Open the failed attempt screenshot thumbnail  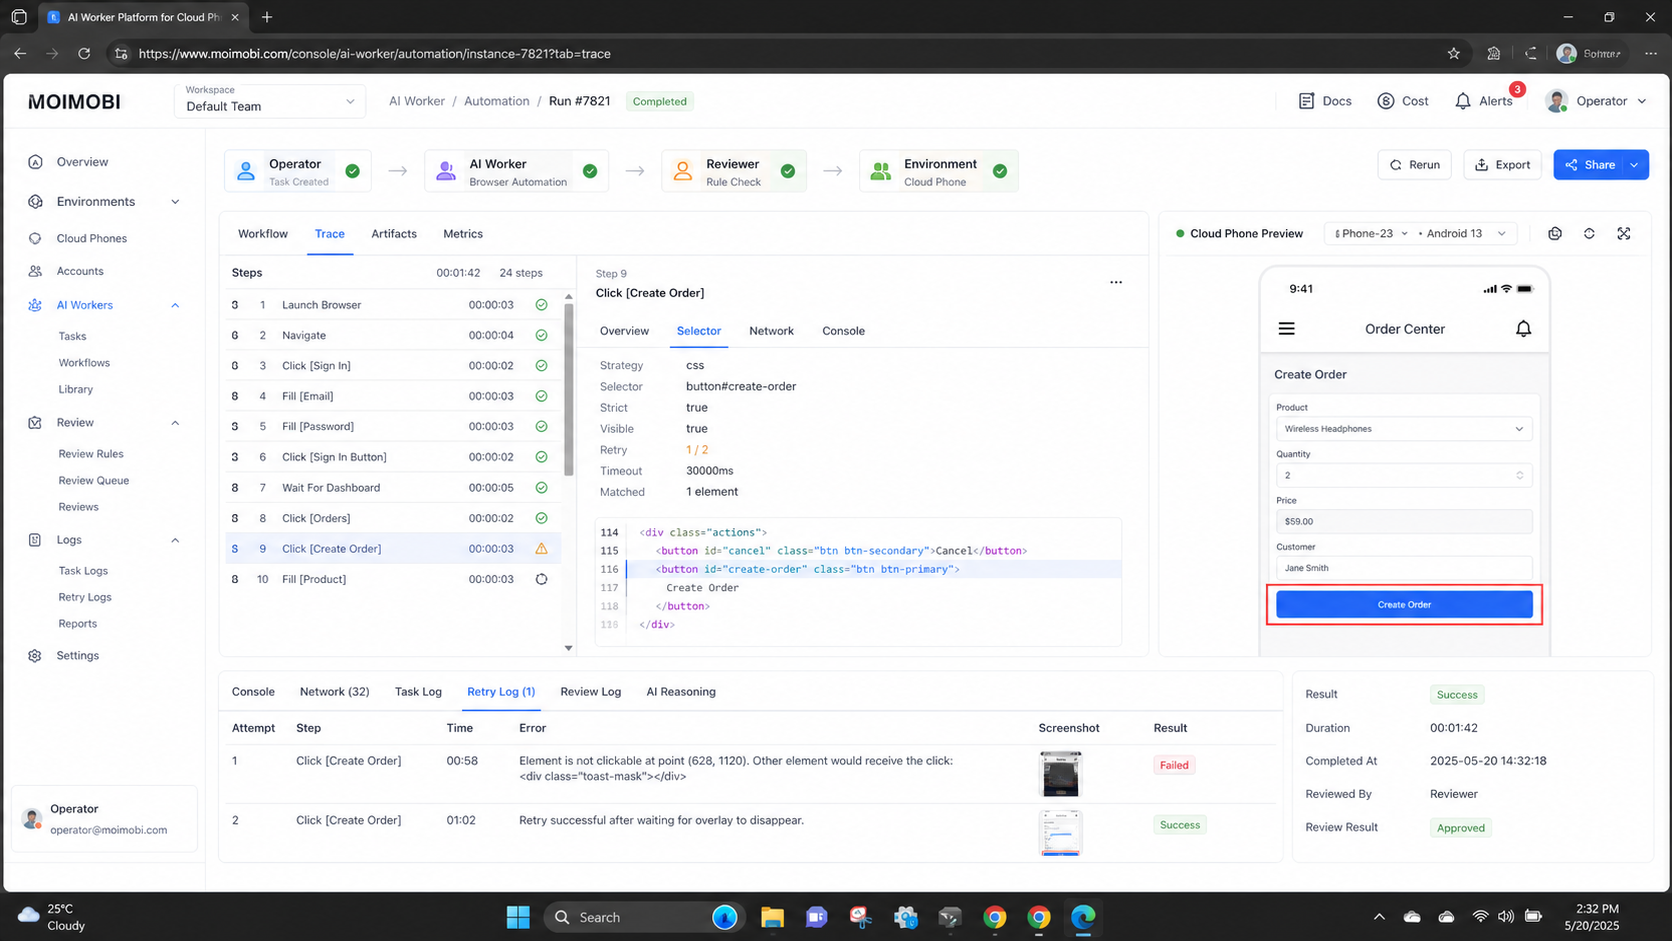pyautogui.click(x=1060, y=774)
